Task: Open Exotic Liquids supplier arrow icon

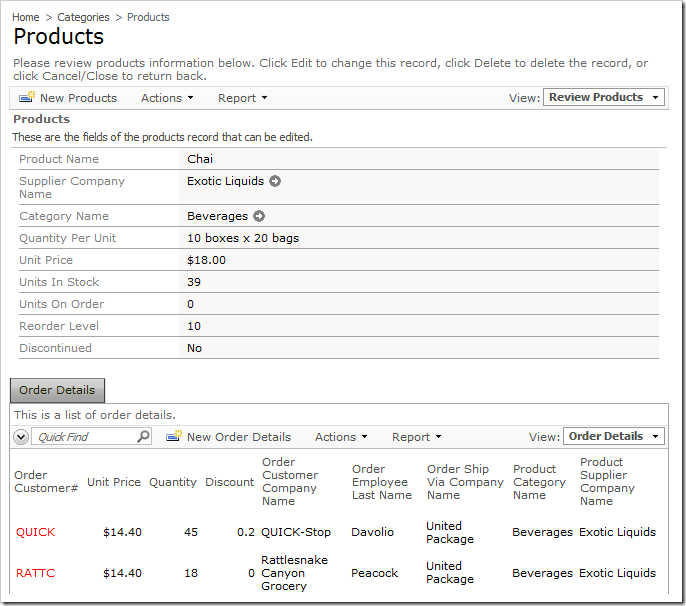Action: pos(275,181)
